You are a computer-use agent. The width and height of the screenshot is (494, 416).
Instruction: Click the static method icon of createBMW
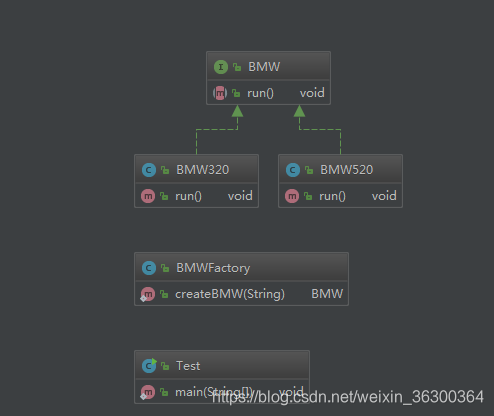click(x=148, y=294)
